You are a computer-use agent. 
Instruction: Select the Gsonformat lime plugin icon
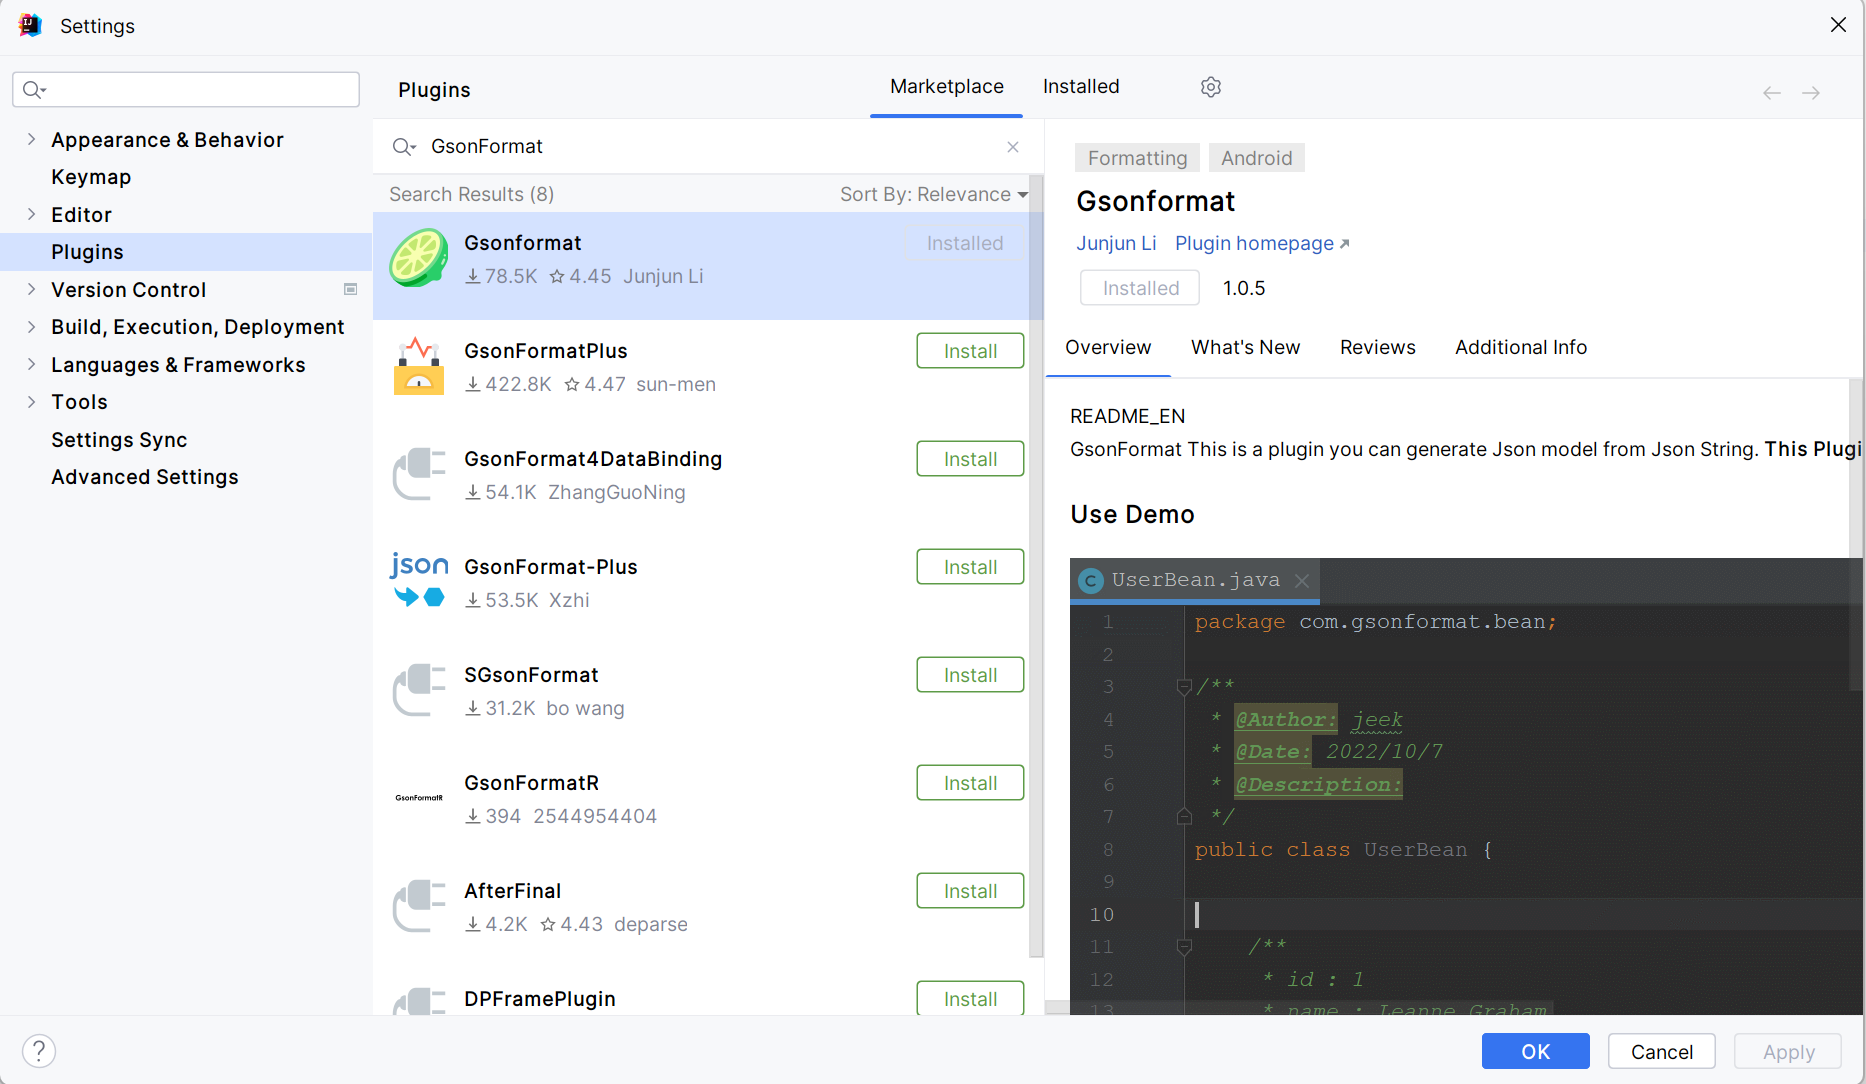click(418, 258)
